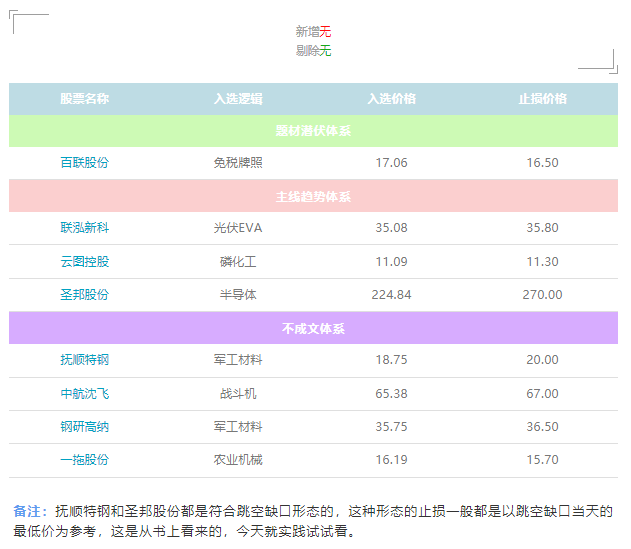The height and width of the screenshot is (549, 631).
Task: Click the stop-loss price 15.70
Action: point(542,459)
